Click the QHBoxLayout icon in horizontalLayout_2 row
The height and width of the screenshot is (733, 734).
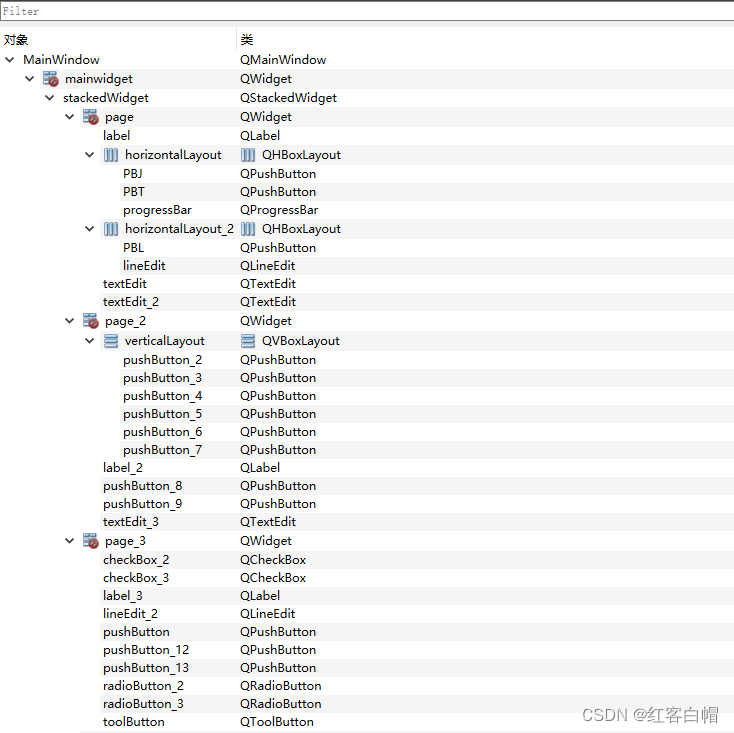(248, 229)
